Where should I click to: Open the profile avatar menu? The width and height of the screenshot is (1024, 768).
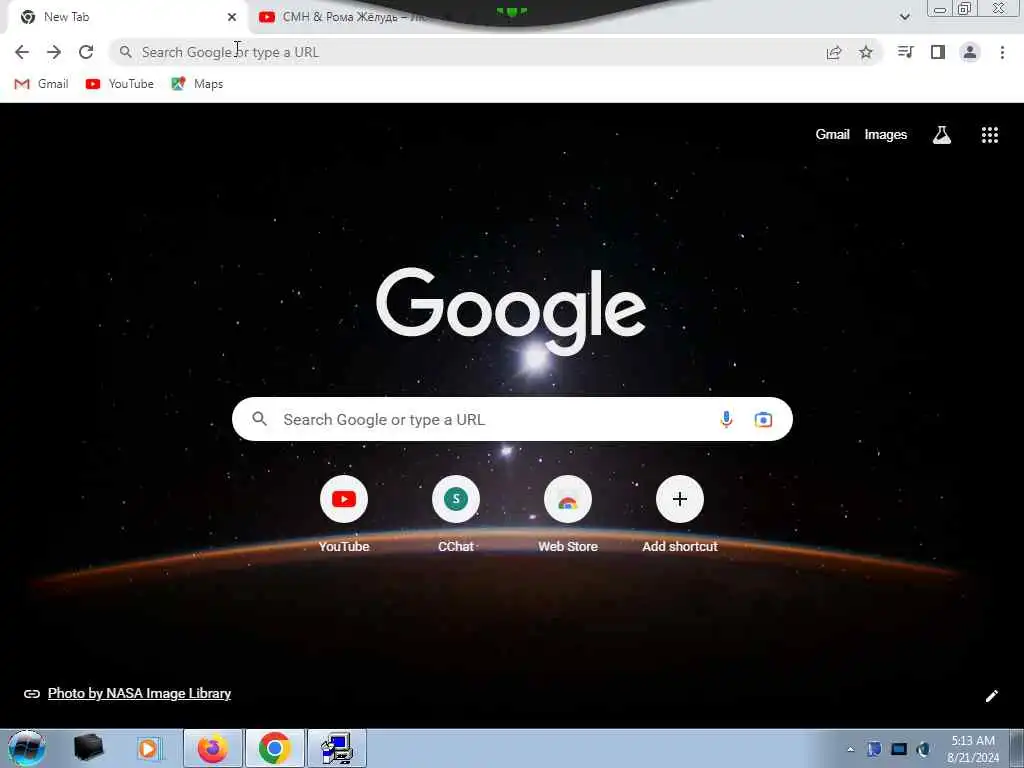970,52
